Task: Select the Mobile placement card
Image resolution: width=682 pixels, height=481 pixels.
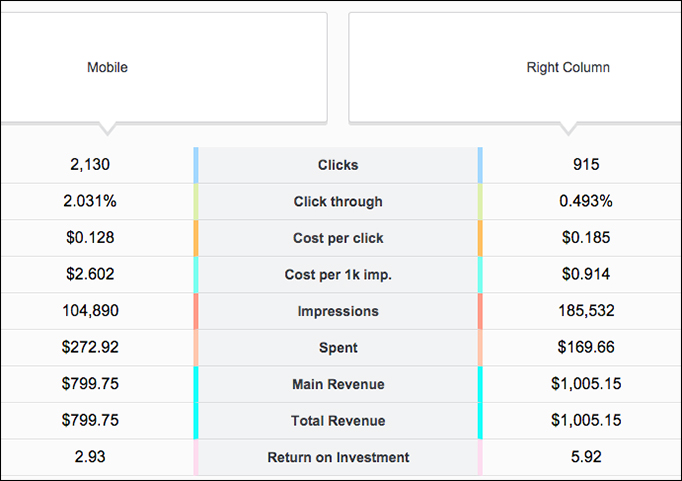Action: pos(164,68)
